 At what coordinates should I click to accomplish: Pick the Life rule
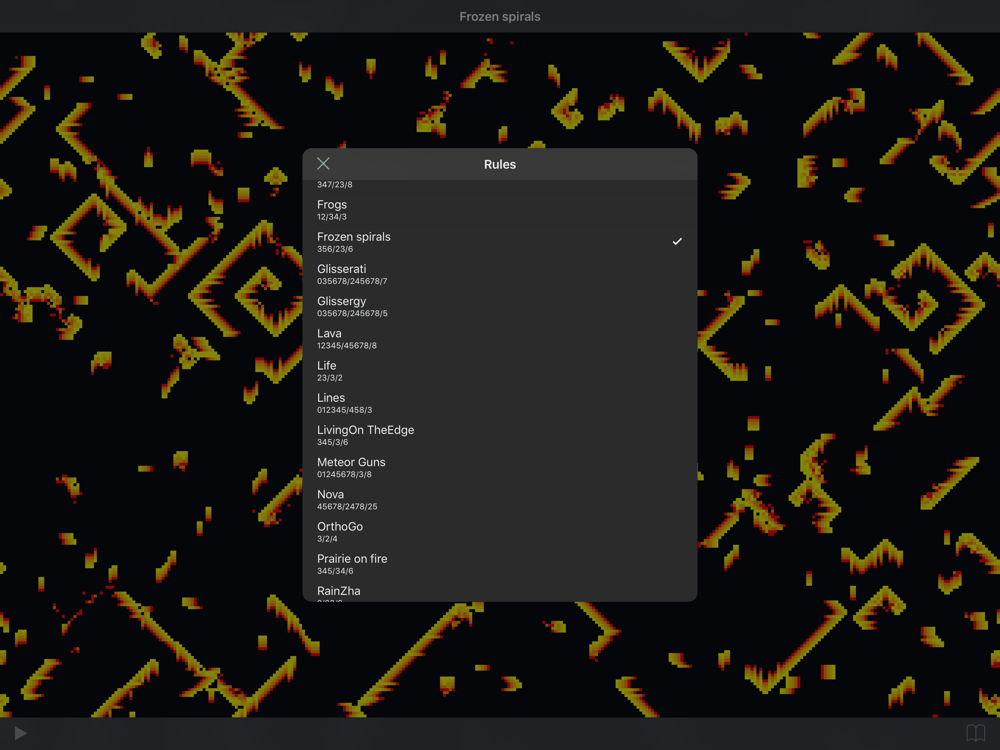[x=499, y=371]
